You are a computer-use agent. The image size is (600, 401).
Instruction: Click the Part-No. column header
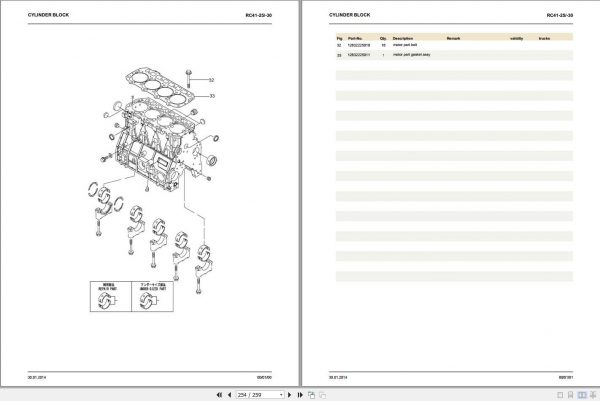355,38
